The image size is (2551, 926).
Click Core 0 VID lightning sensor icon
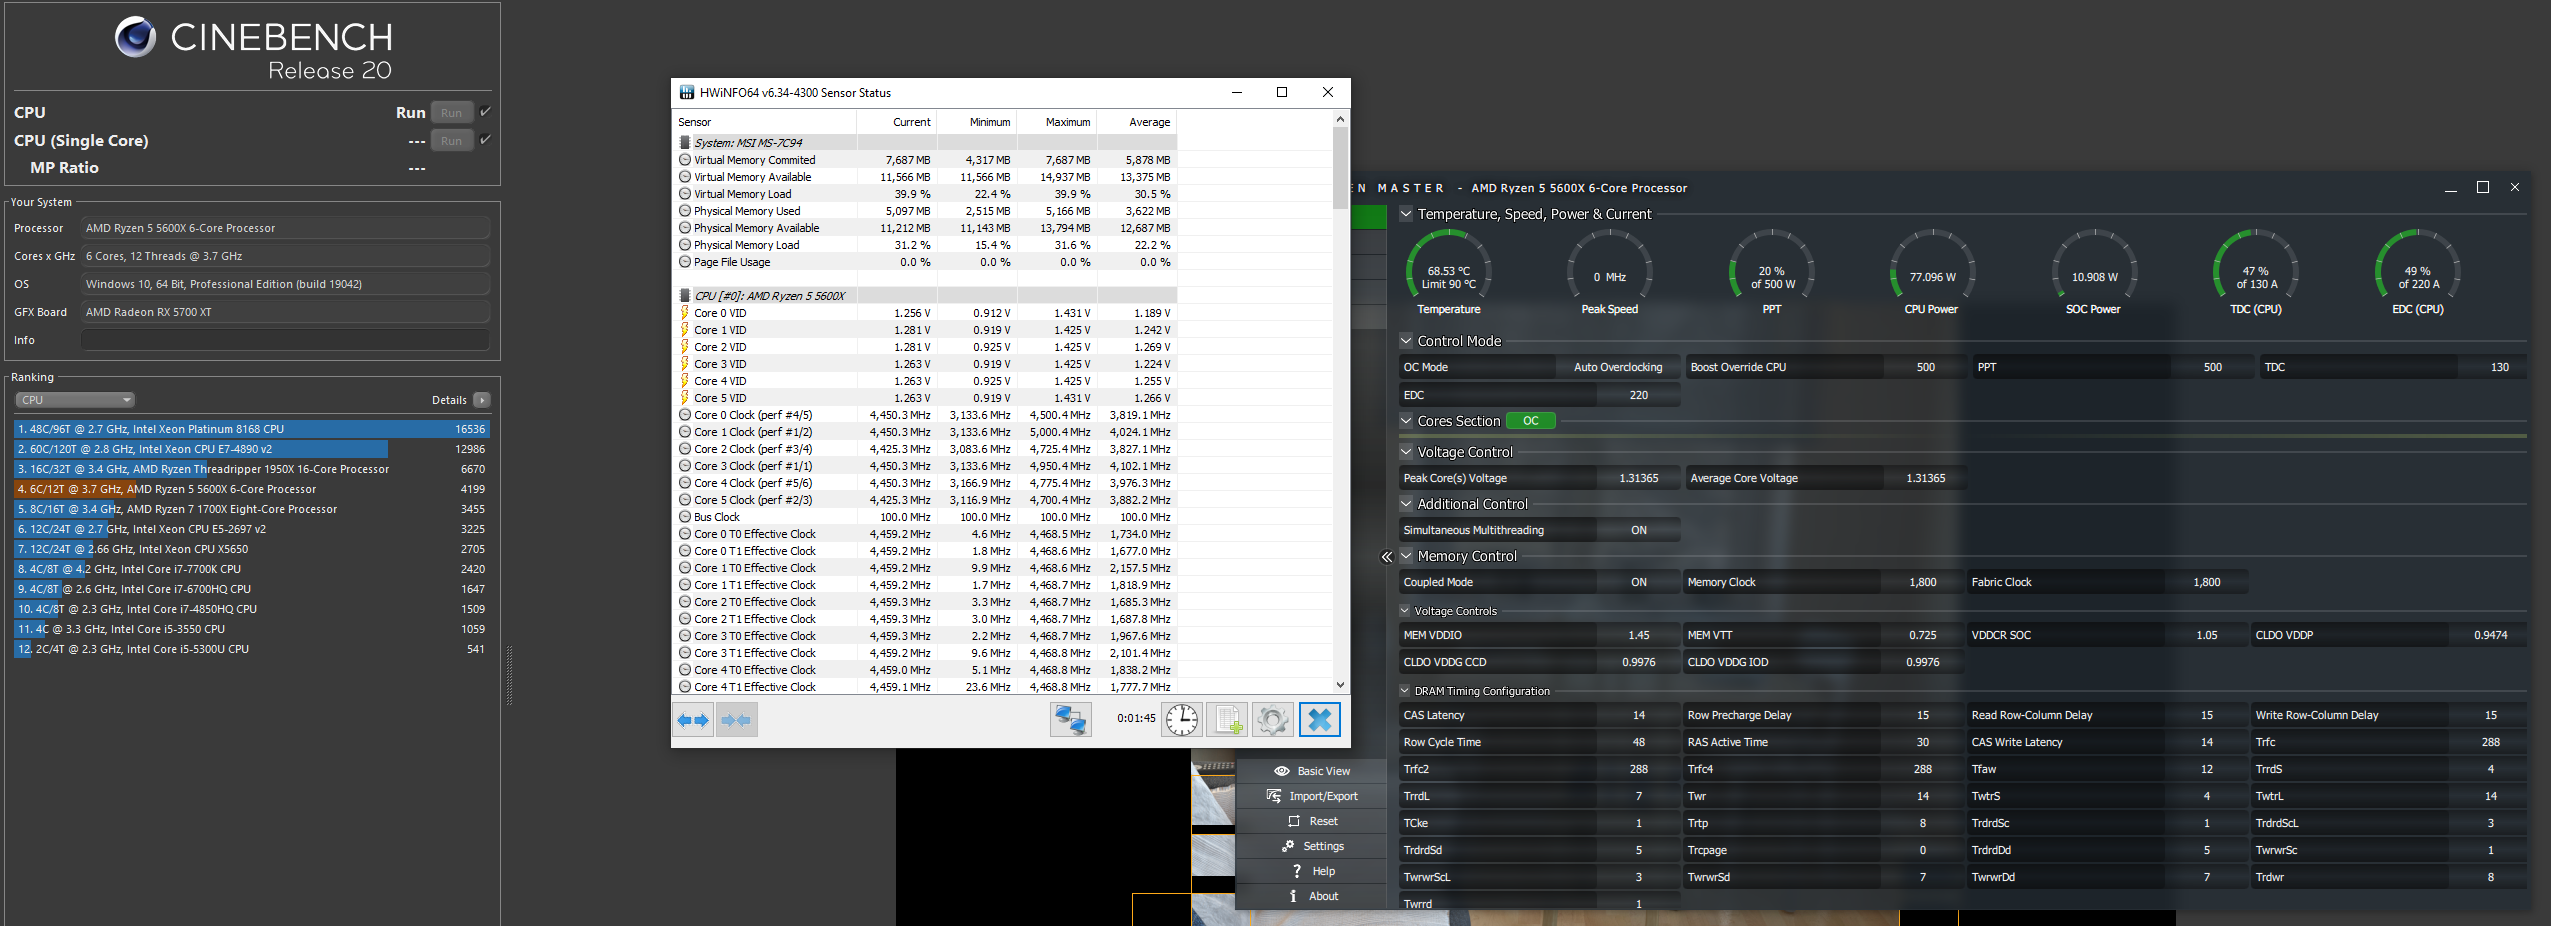click(685, 313)
